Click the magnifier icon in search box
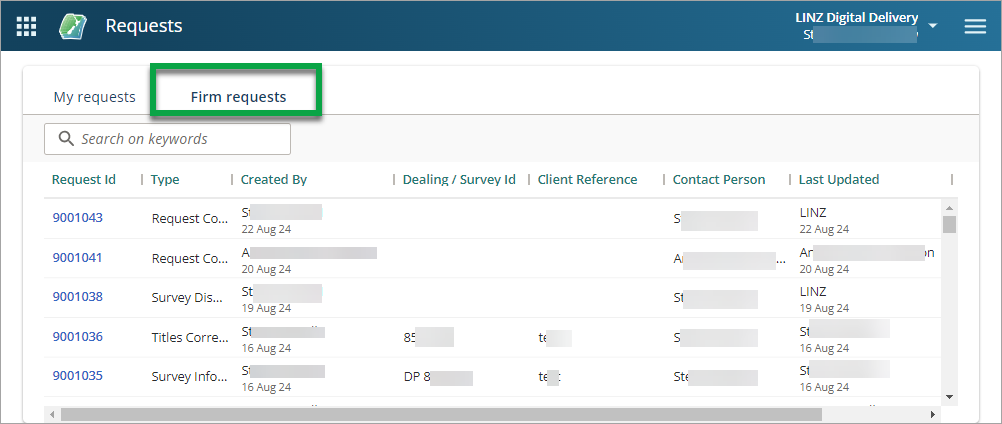 [66, 139]
